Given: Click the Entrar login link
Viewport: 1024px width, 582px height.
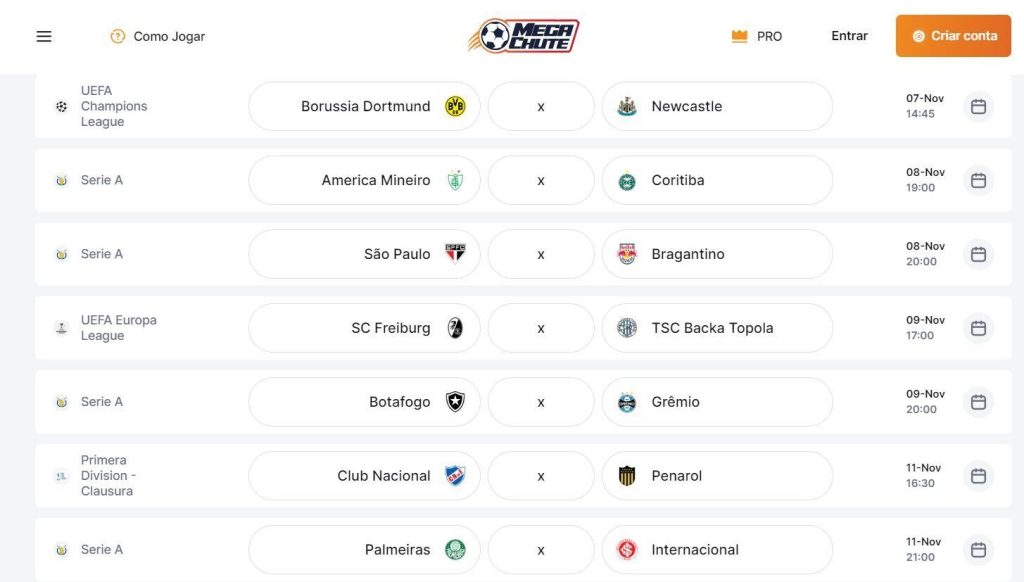Looking at the screenshot, I should tap(849, 36).
